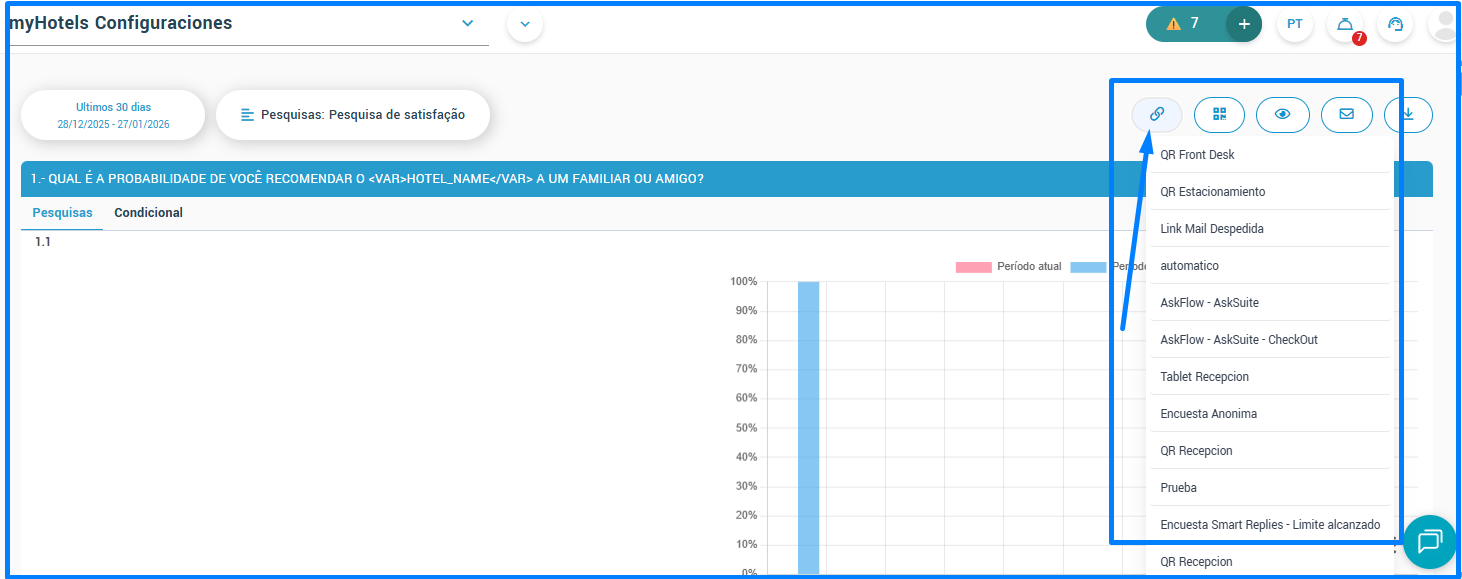The height and width of the screenshot is (579, 1462).
Task: Open the QR code icon button
Action: [1219, 114]
